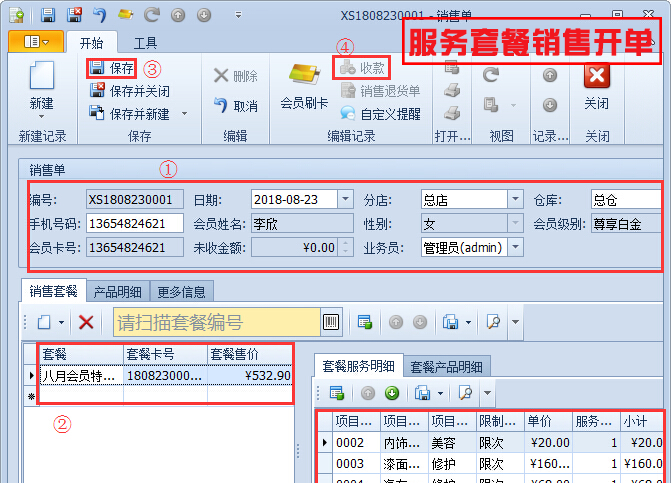Expand the 业务员 salesperson dropdown
Viewport: 671px width, 483px height.
[x=516, y=247]
